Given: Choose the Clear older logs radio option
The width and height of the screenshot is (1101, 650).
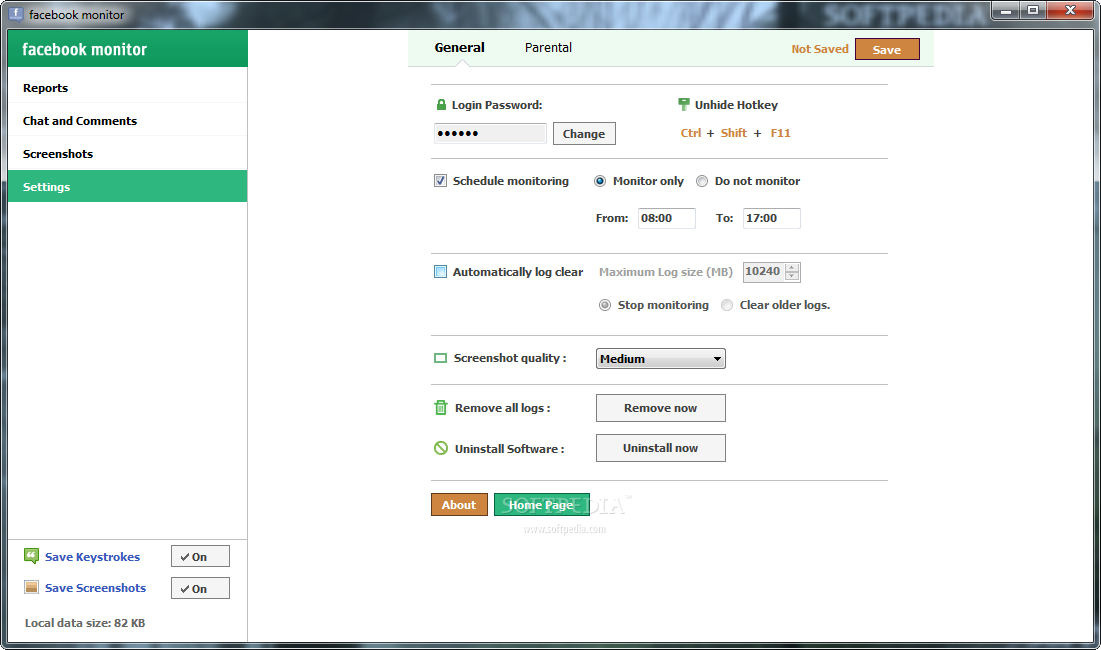Looking at the screenshot, I should pos(727,305).
